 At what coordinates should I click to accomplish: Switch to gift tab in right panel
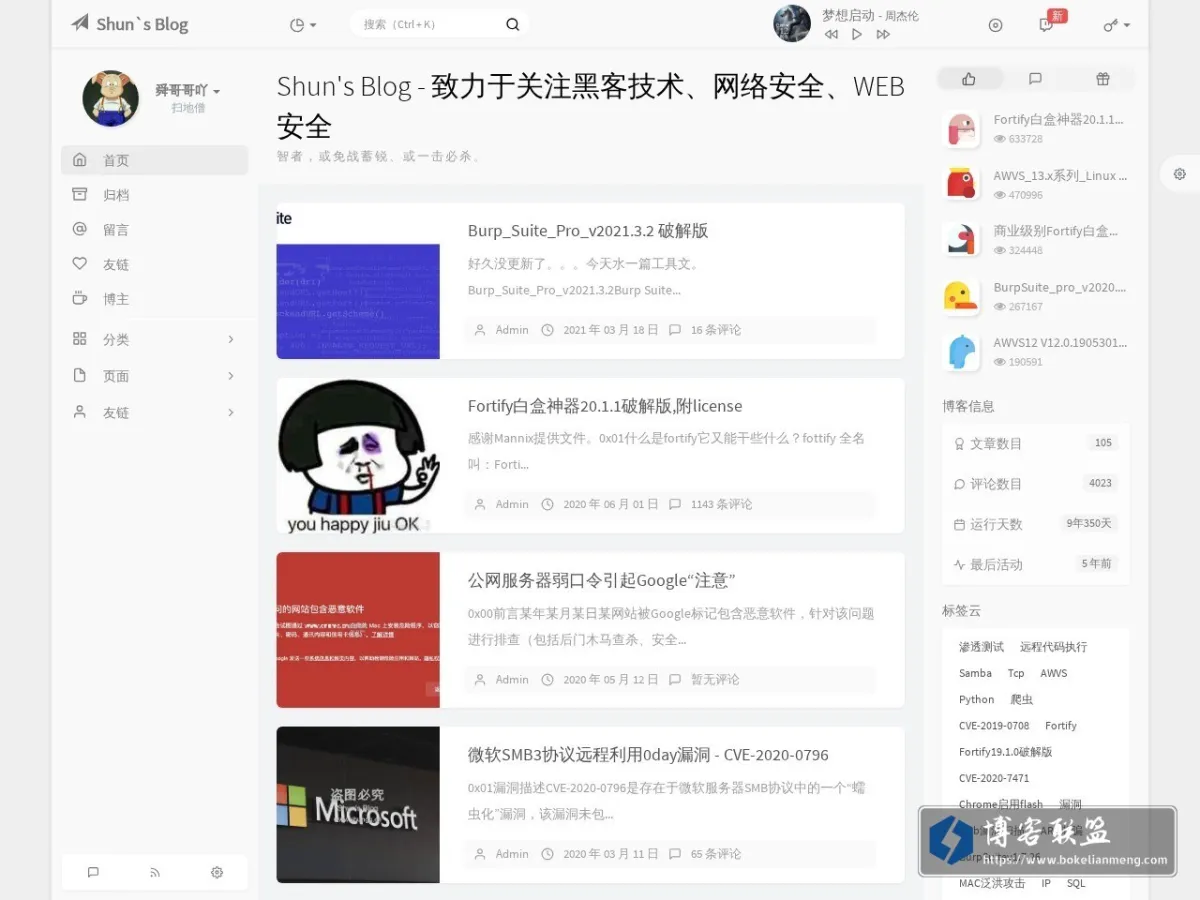pyautogui.click(x=1102, y=79)
